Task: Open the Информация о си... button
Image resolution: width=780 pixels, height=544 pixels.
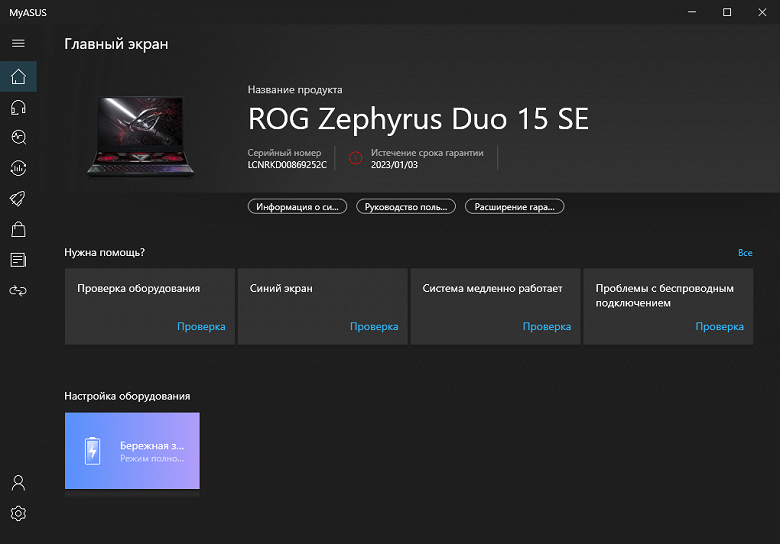Action: 297,206
